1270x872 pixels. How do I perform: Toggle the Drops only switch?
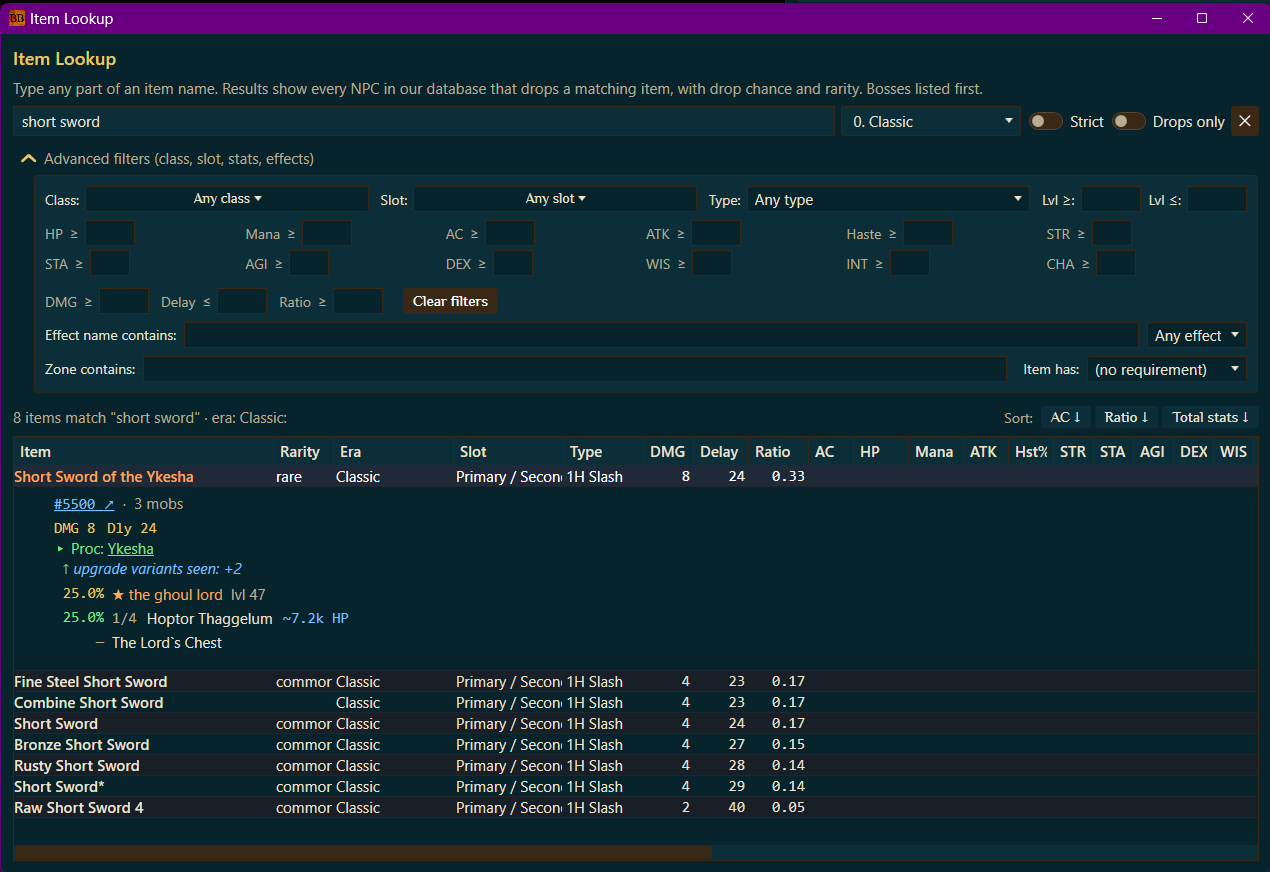(1129, 121)
